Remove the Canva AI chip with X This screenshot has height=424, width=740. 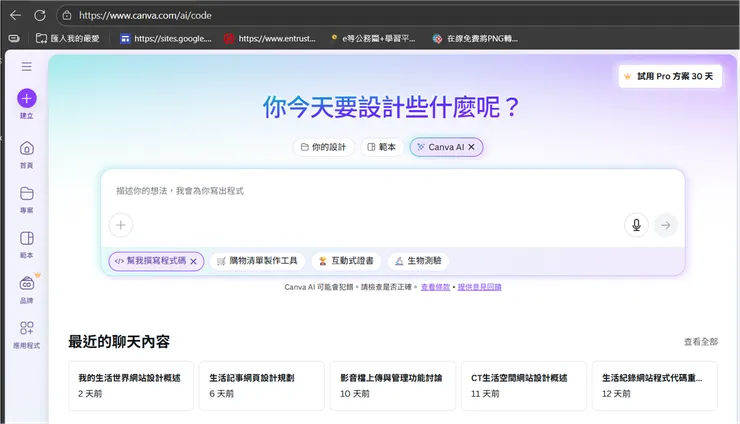(471, 147)
